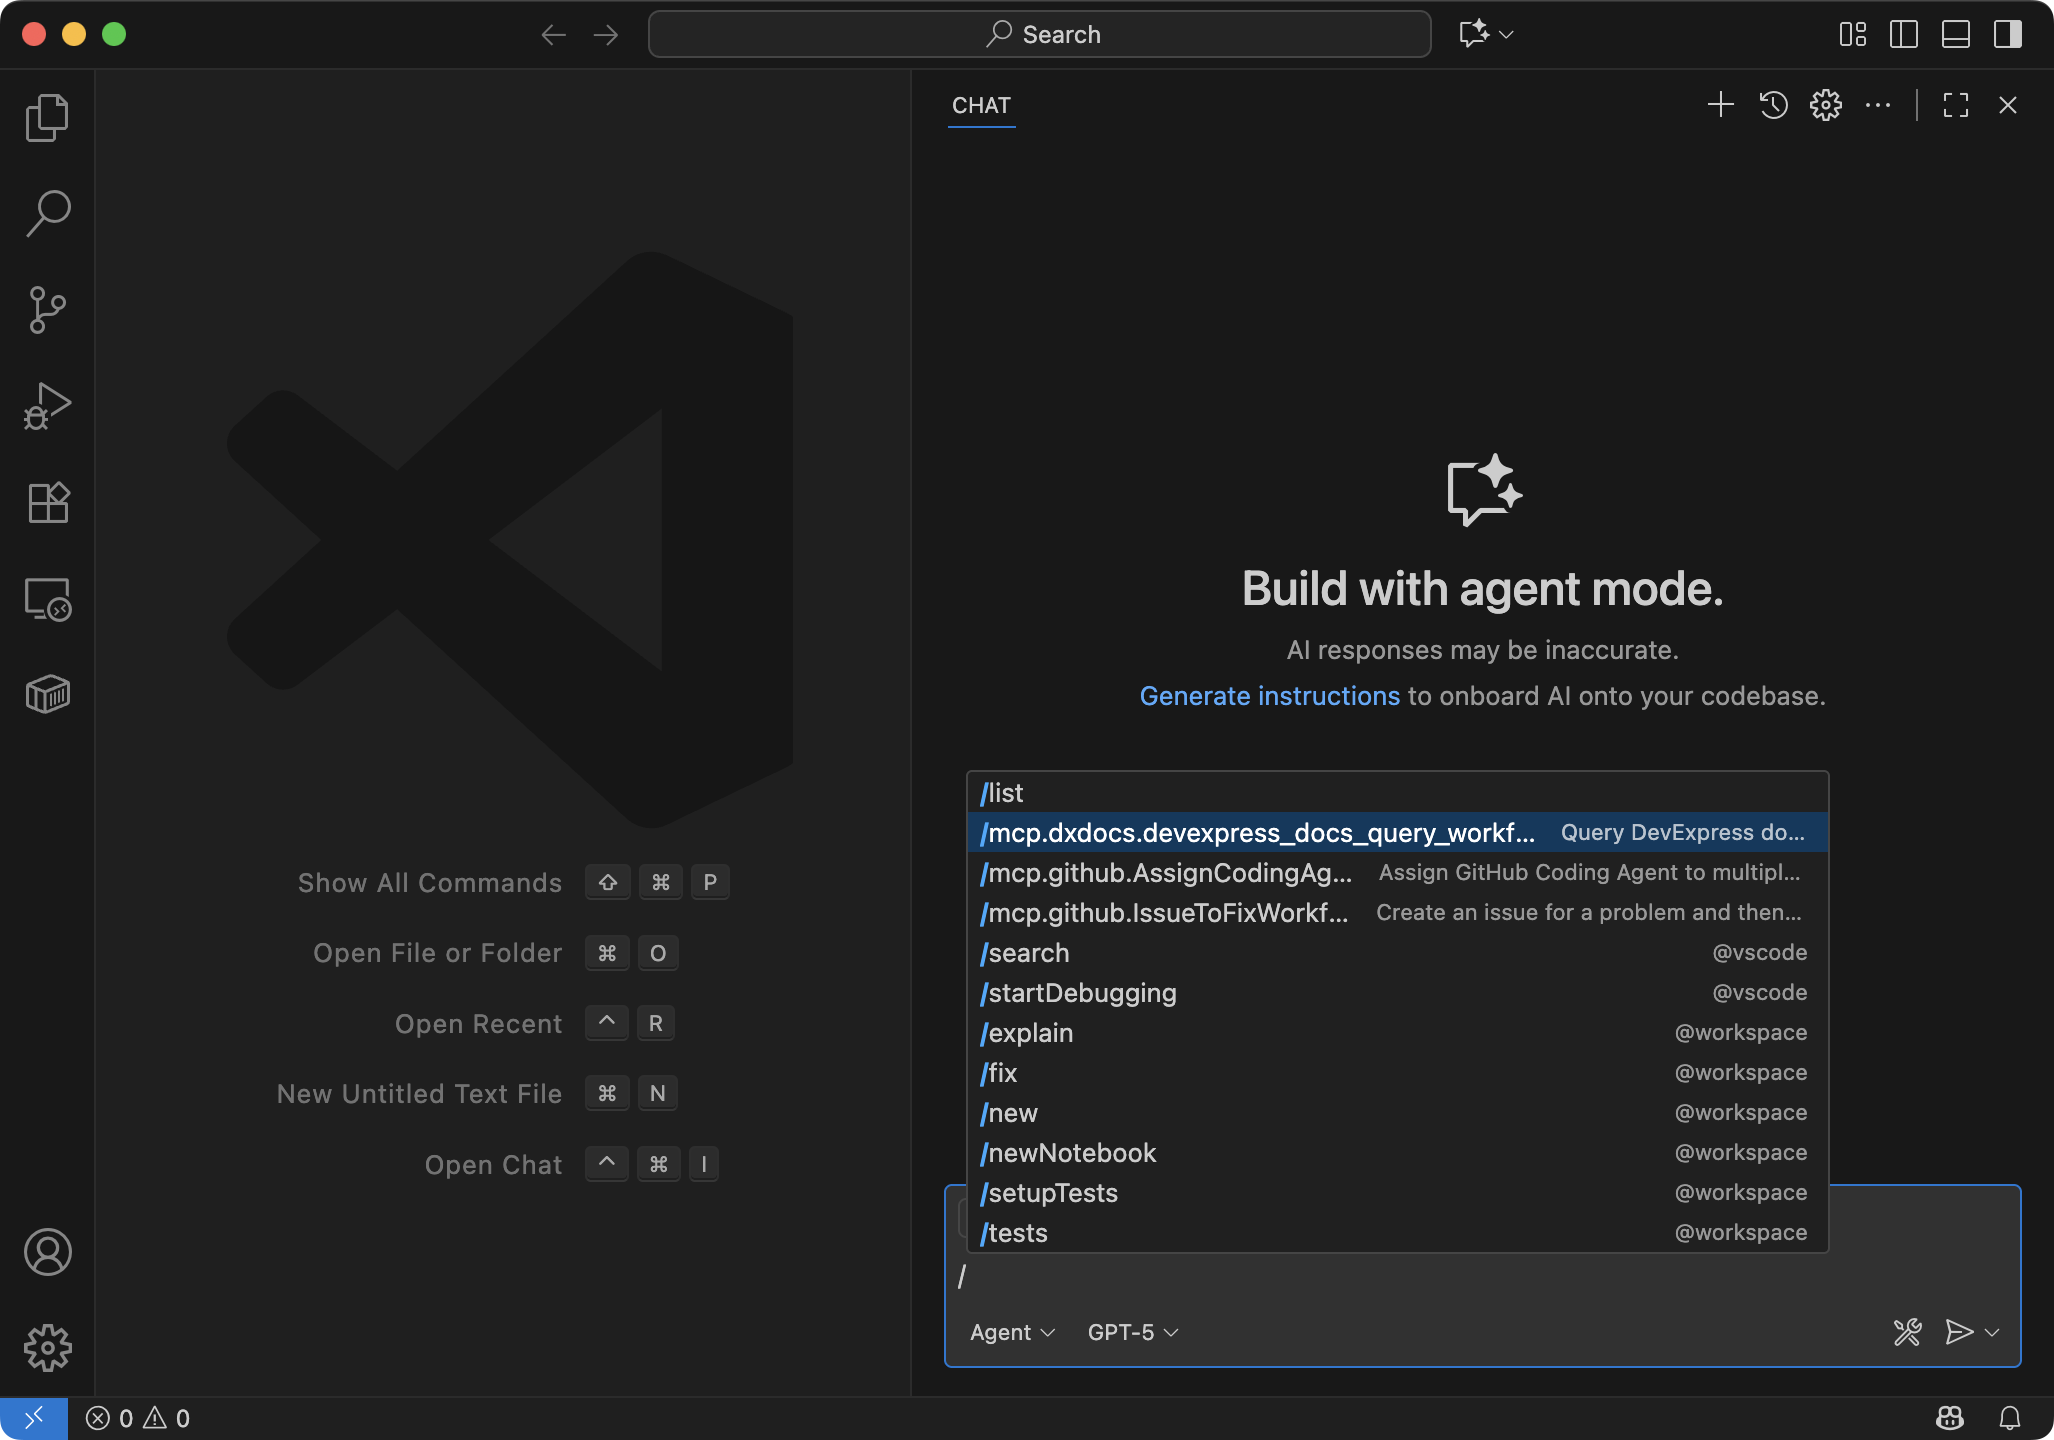Screen dimensions: 2054x1440
Task: Toggle the secondary side bar visibility
Action: click(2007, 34)
